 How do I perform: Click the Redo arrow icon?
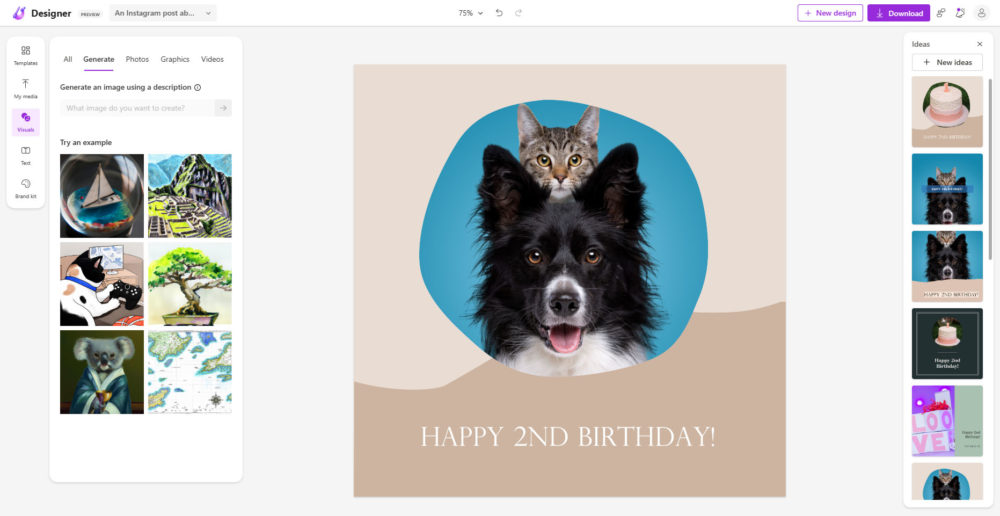518,13
